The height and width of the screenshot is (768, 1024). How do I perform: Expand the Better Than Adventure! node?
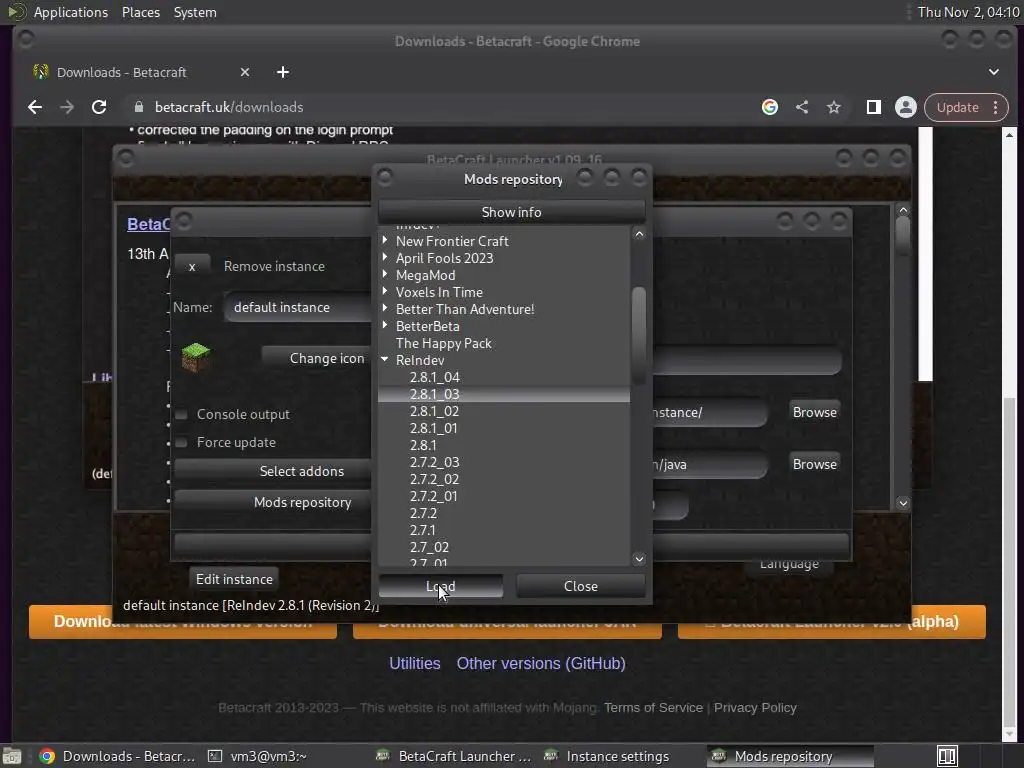pyautogui.click(x=385, y=308)
